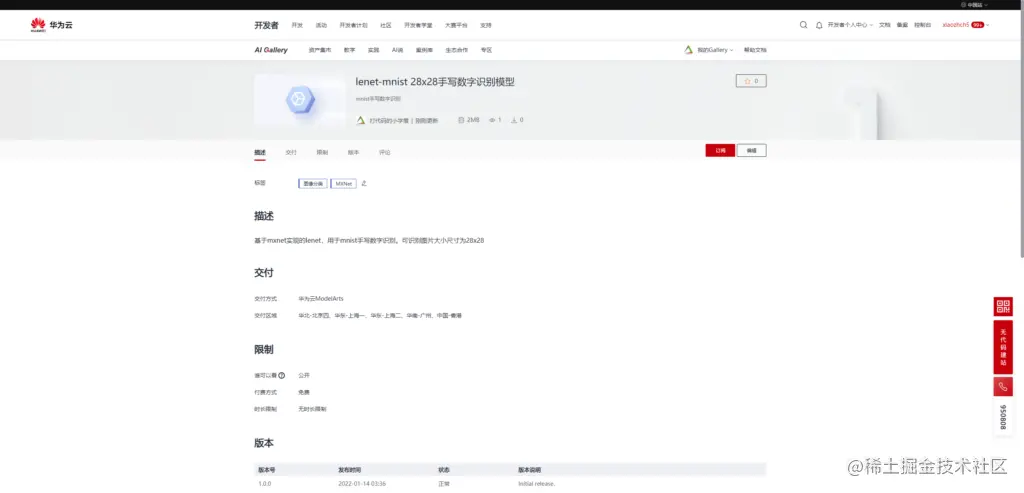Click the edit tags pencil icon
The height and width of the screenshot is (493, 1024).
(364, 183)
